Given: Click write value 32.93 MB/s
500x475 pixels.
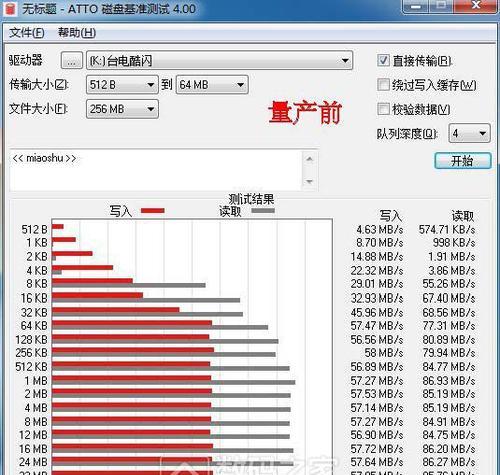Looking at the screenshot, I should point(377,298).
